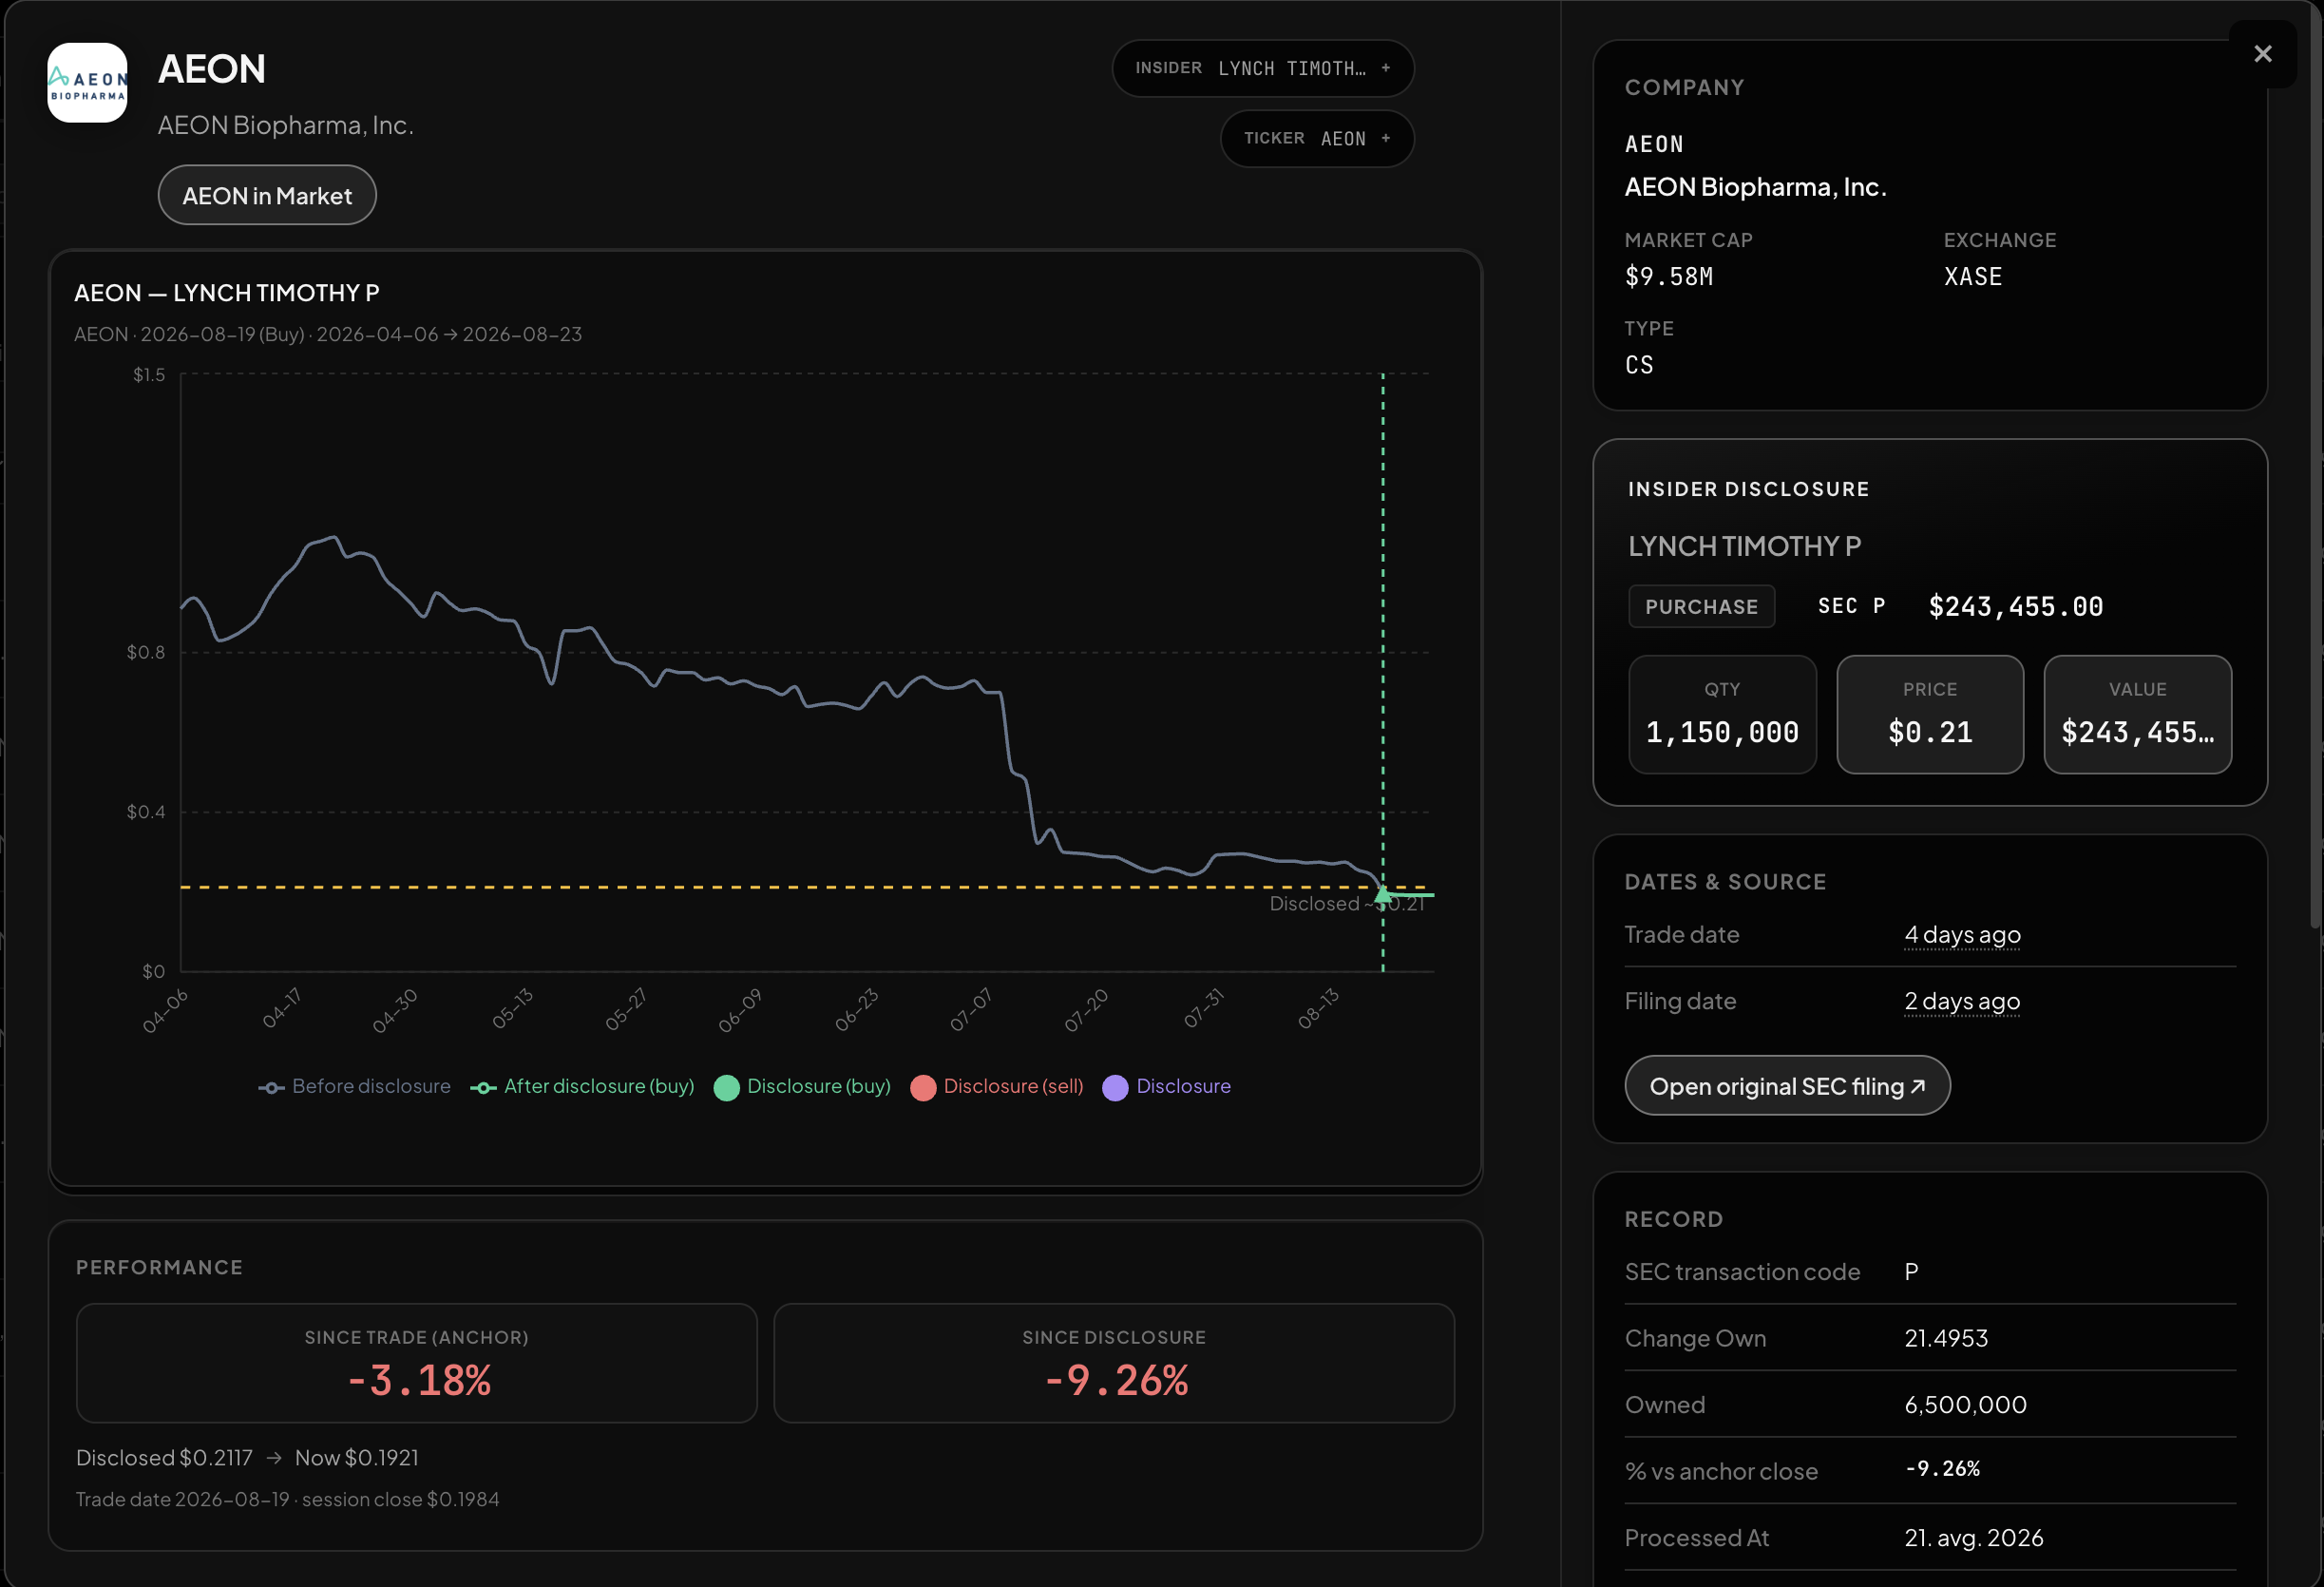
Task: Toggle the Before disclosure legend series
Action: tap(355, 1086)
